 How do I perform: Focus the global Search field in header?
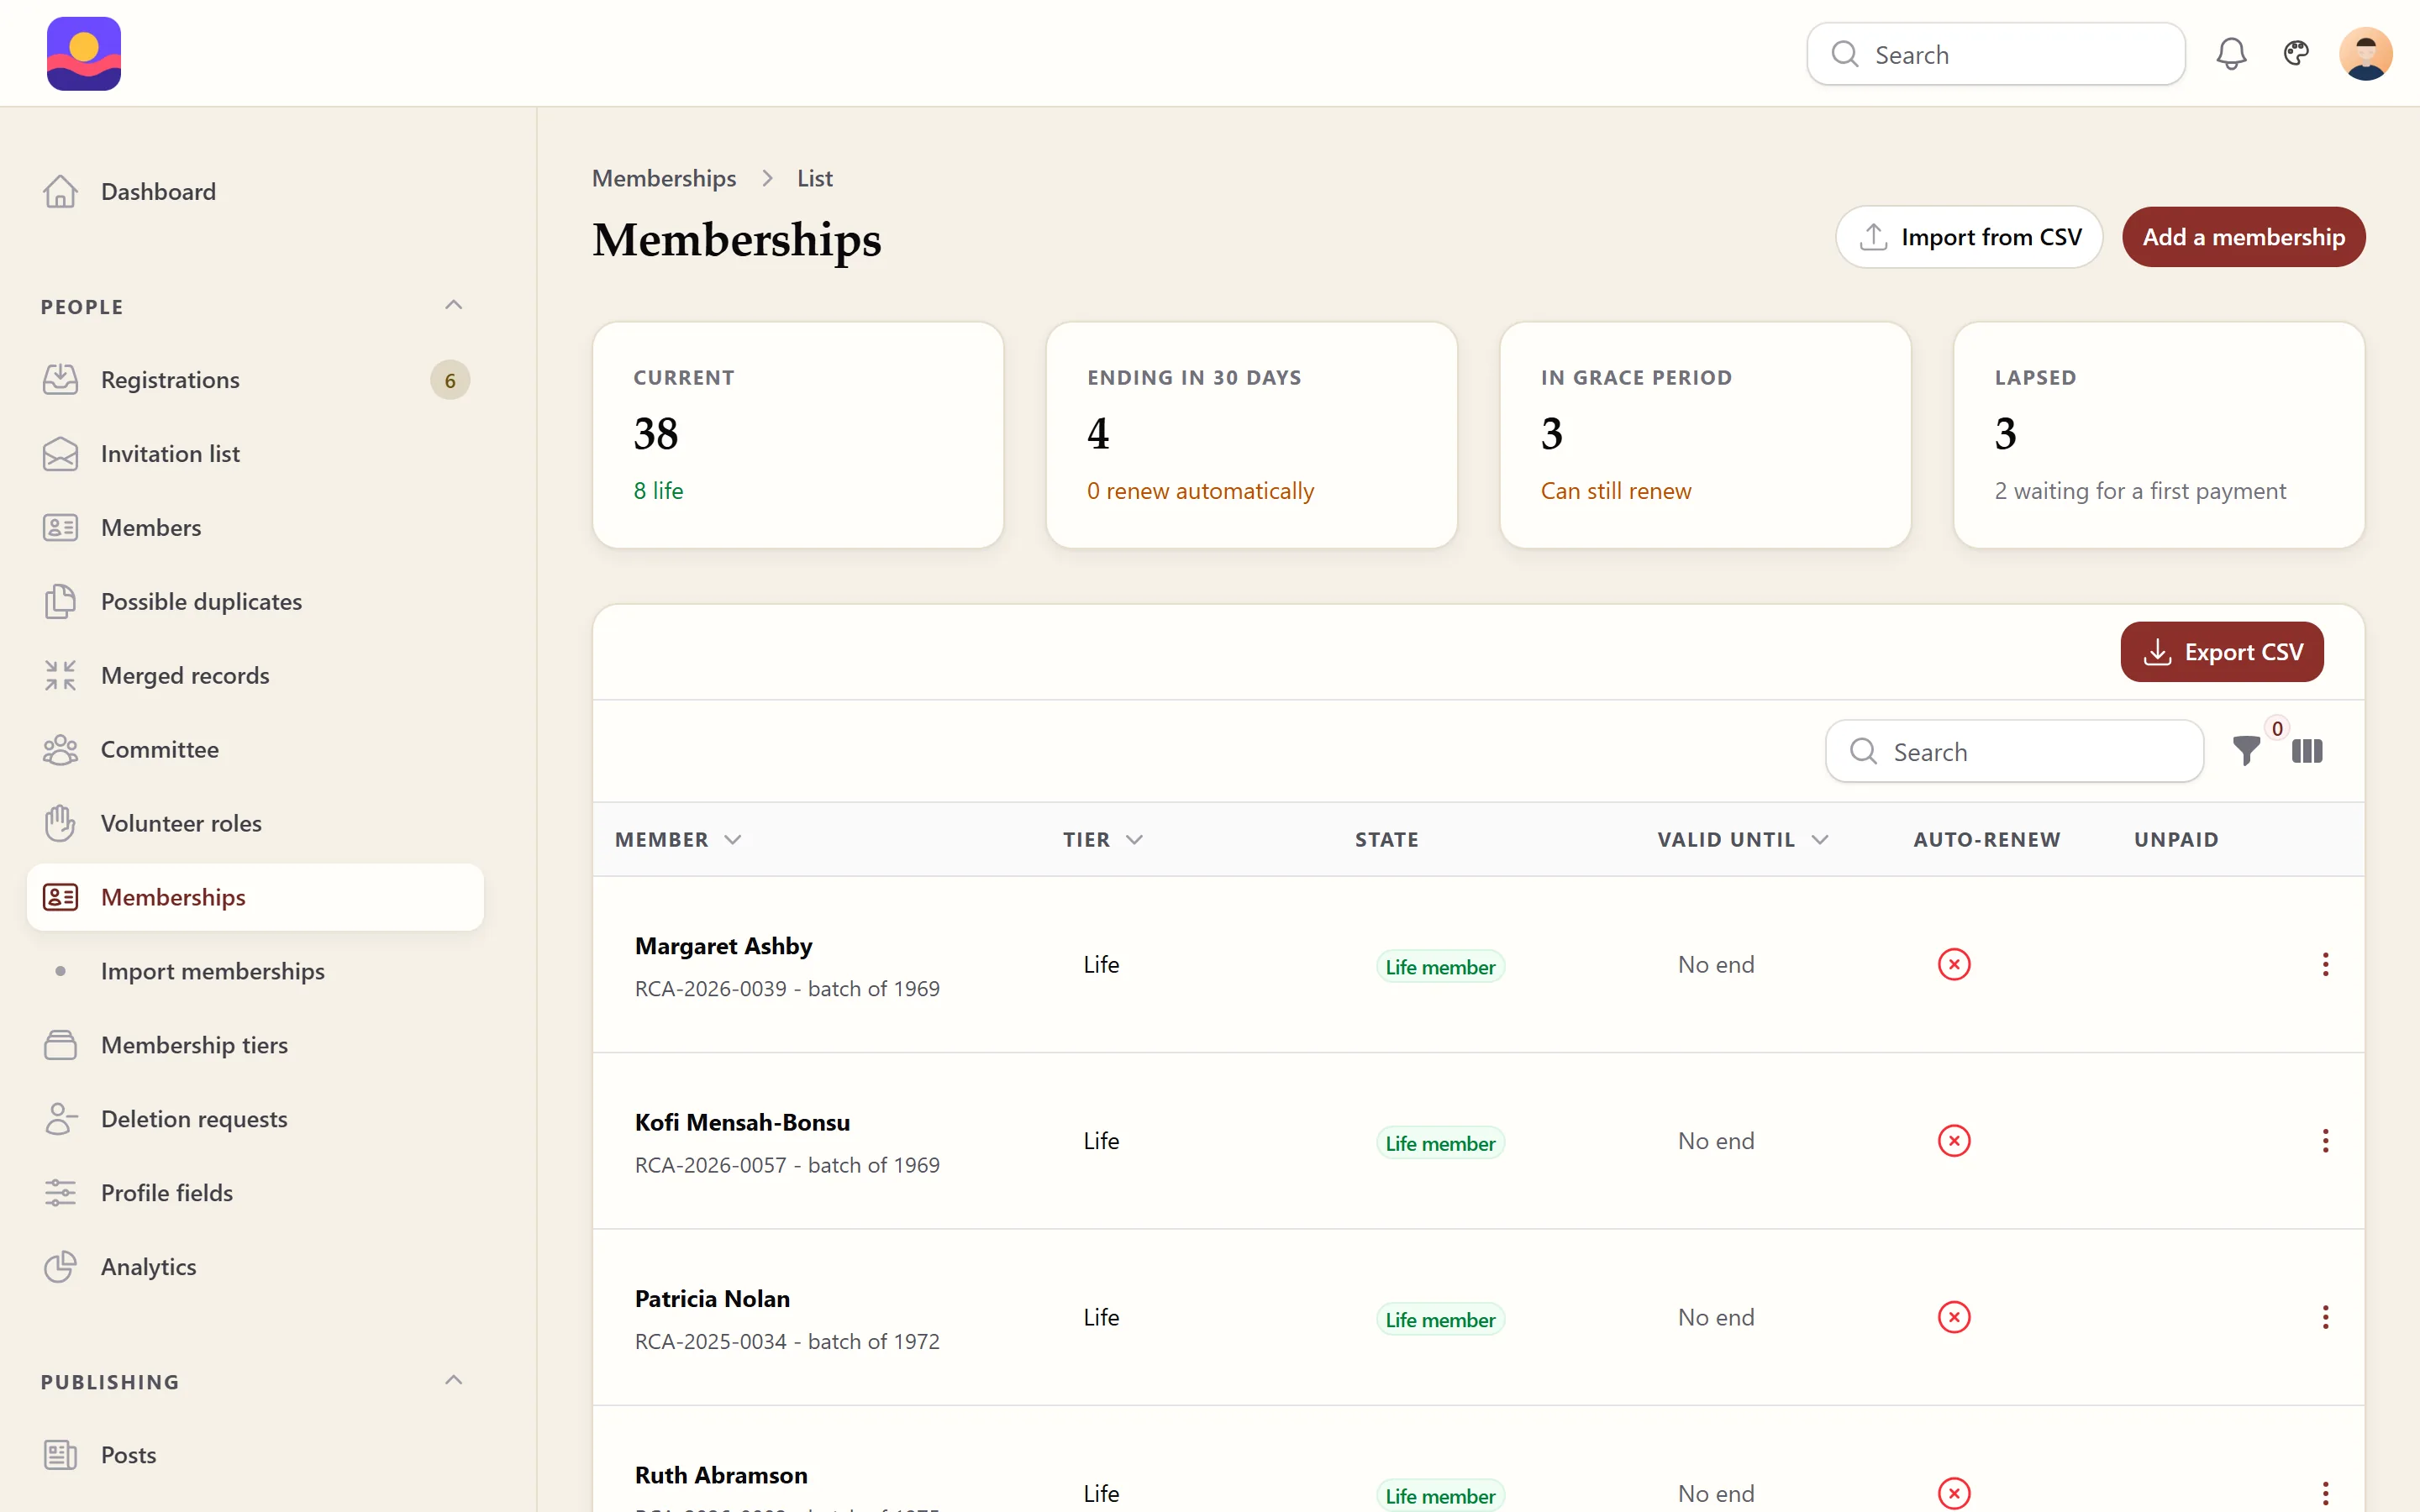click(1996, 54)
